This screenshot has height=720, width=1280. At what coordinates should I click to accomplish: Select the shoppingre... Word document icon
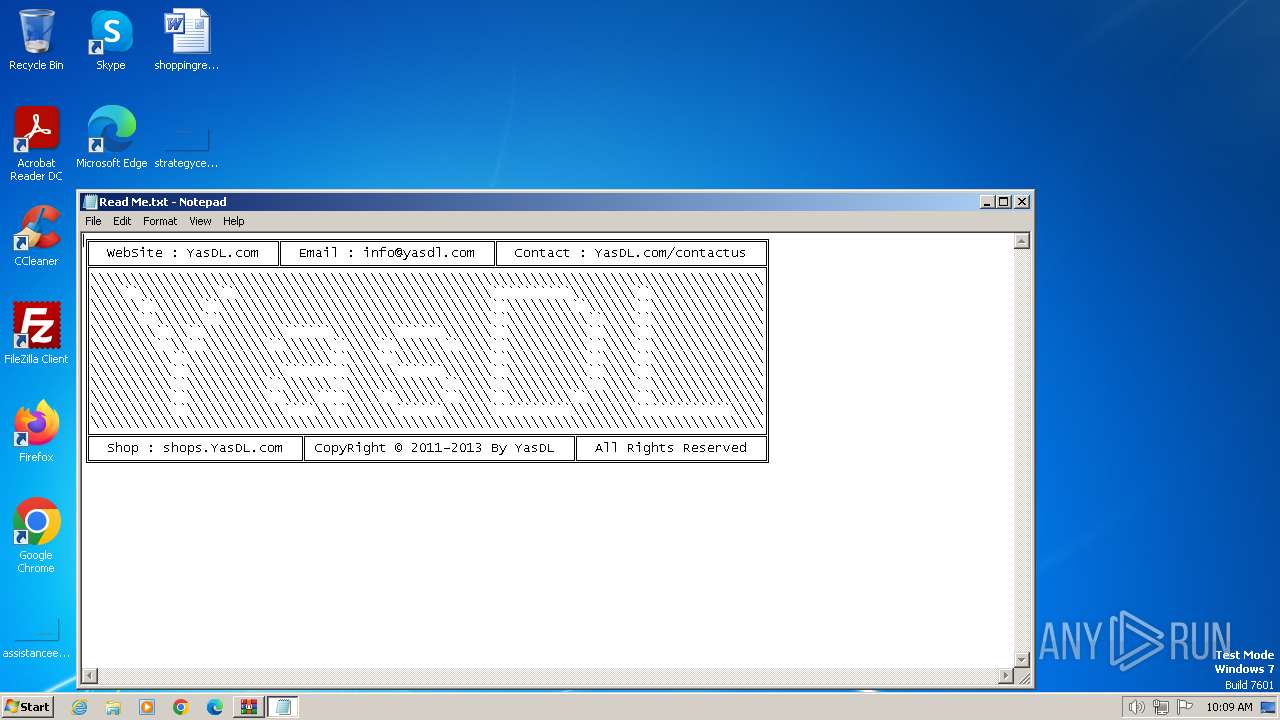coord(187,40)
